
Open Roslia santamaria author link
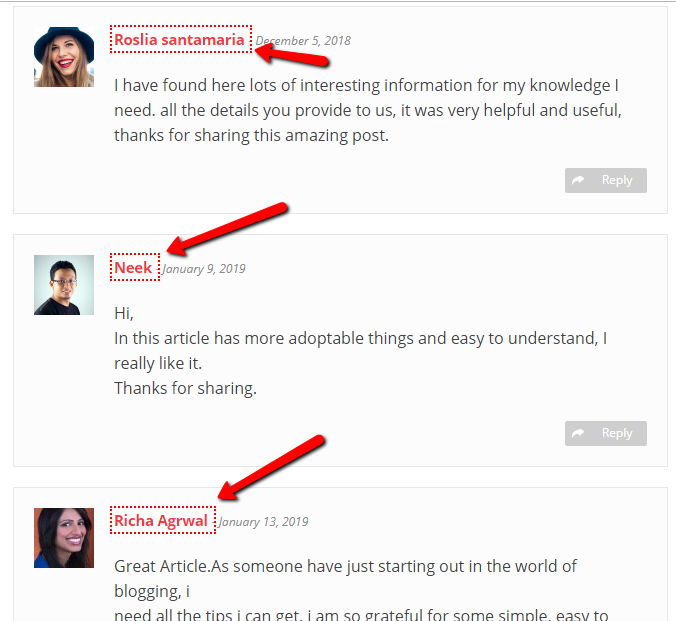179,40
